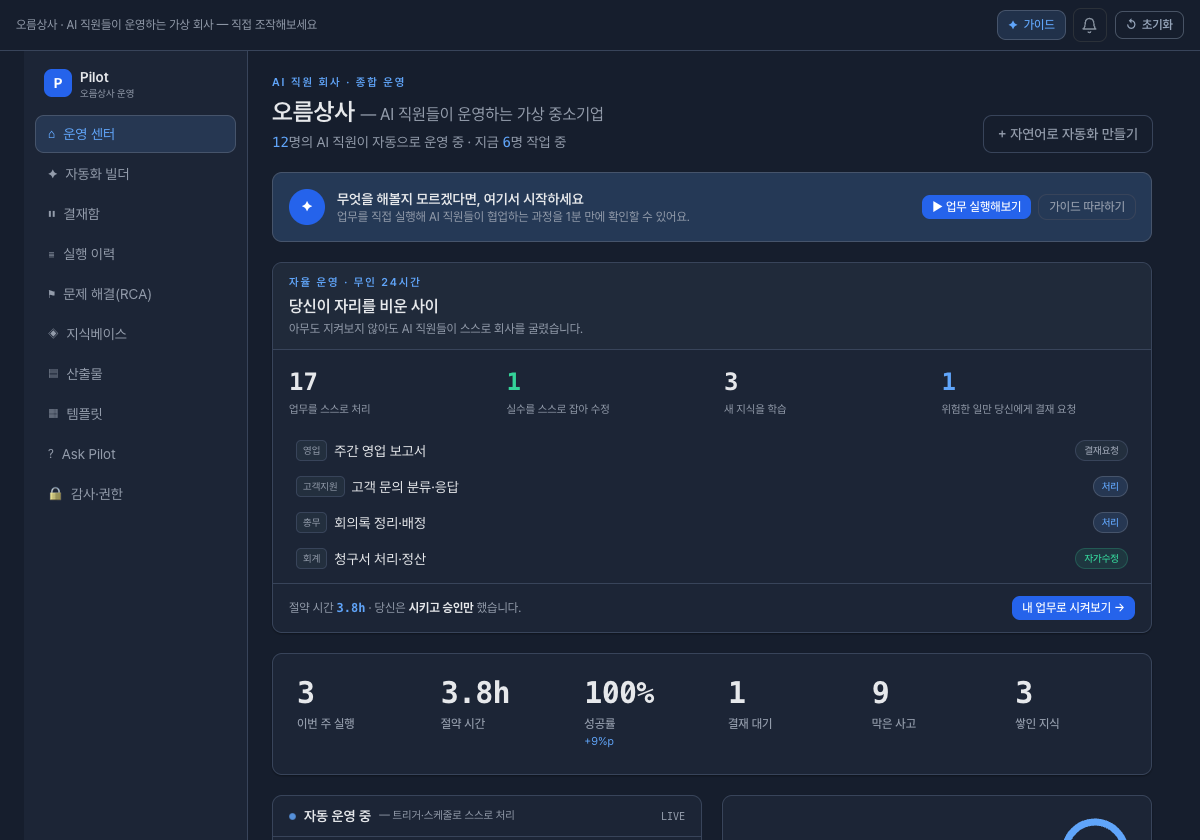This screenshot has width=1200, height=840.
Task: Click the flag icon beside 문제 해결(RCA)
Action: point(52,294)
